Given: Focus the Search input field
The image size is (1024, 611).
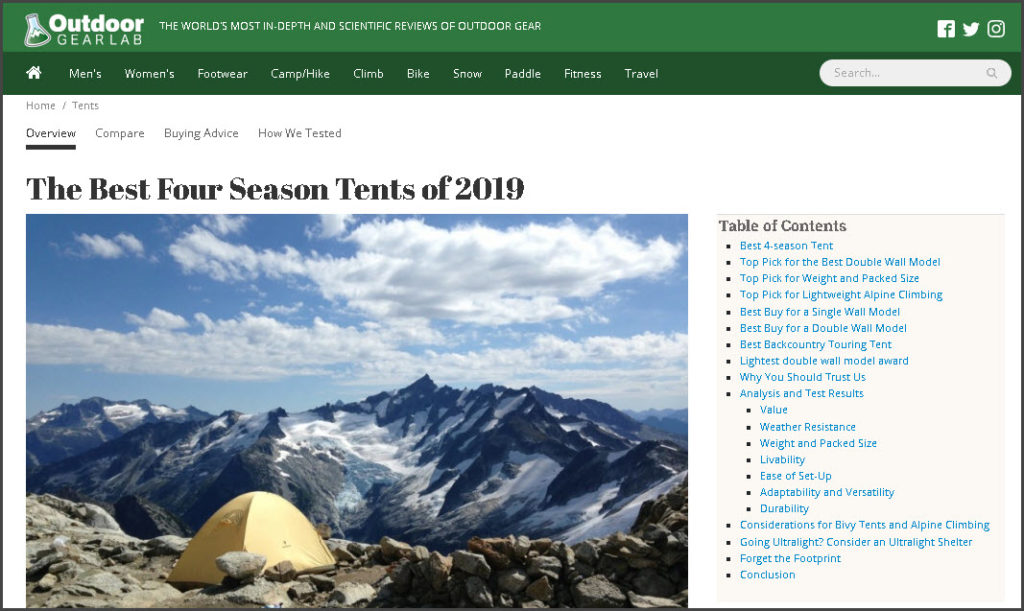Looking at the screenshot, I should click(915, 73).
